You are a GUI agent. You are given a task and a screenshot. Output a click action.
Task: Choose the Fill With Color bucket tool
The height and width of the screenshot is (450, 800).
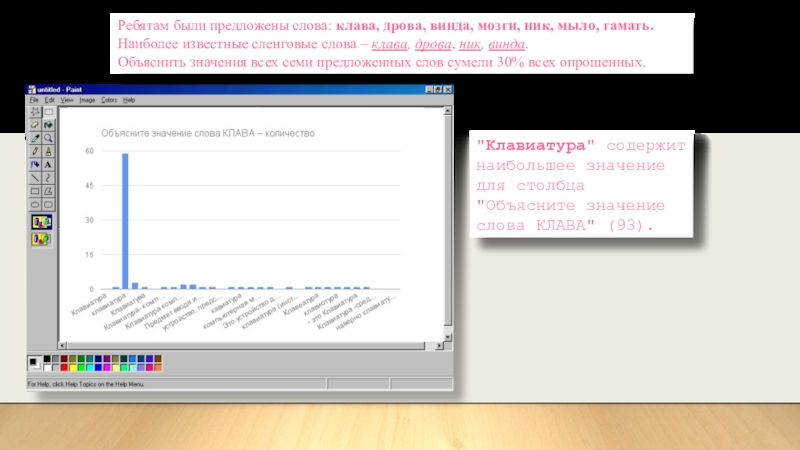tap(48, 125)
